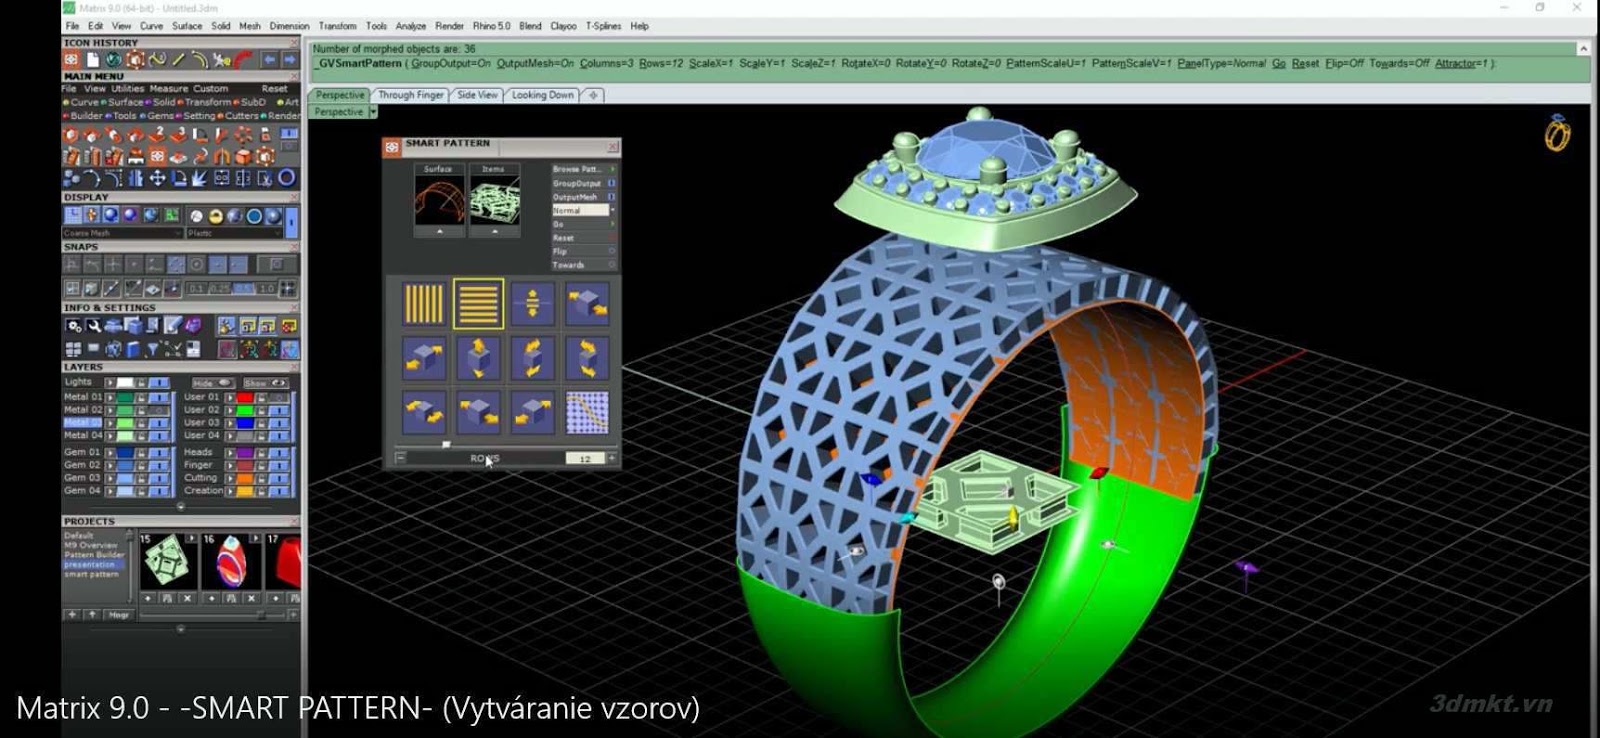The image size is (1600, 738).
Task: Click the Cutting layer orange color swatch
Action: tap(245, 478)
